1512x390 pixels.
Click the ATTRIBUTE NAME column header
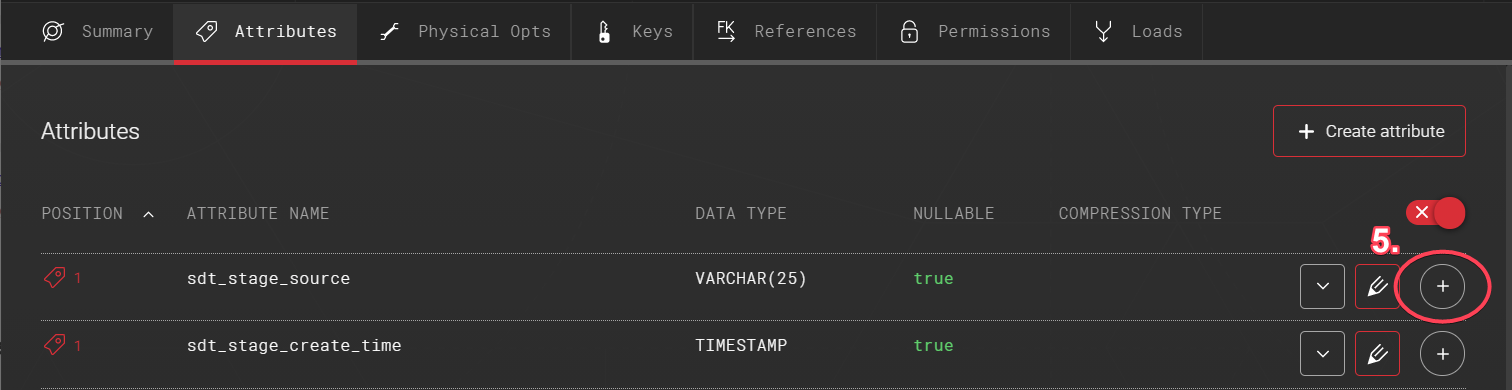pos(258,214)
